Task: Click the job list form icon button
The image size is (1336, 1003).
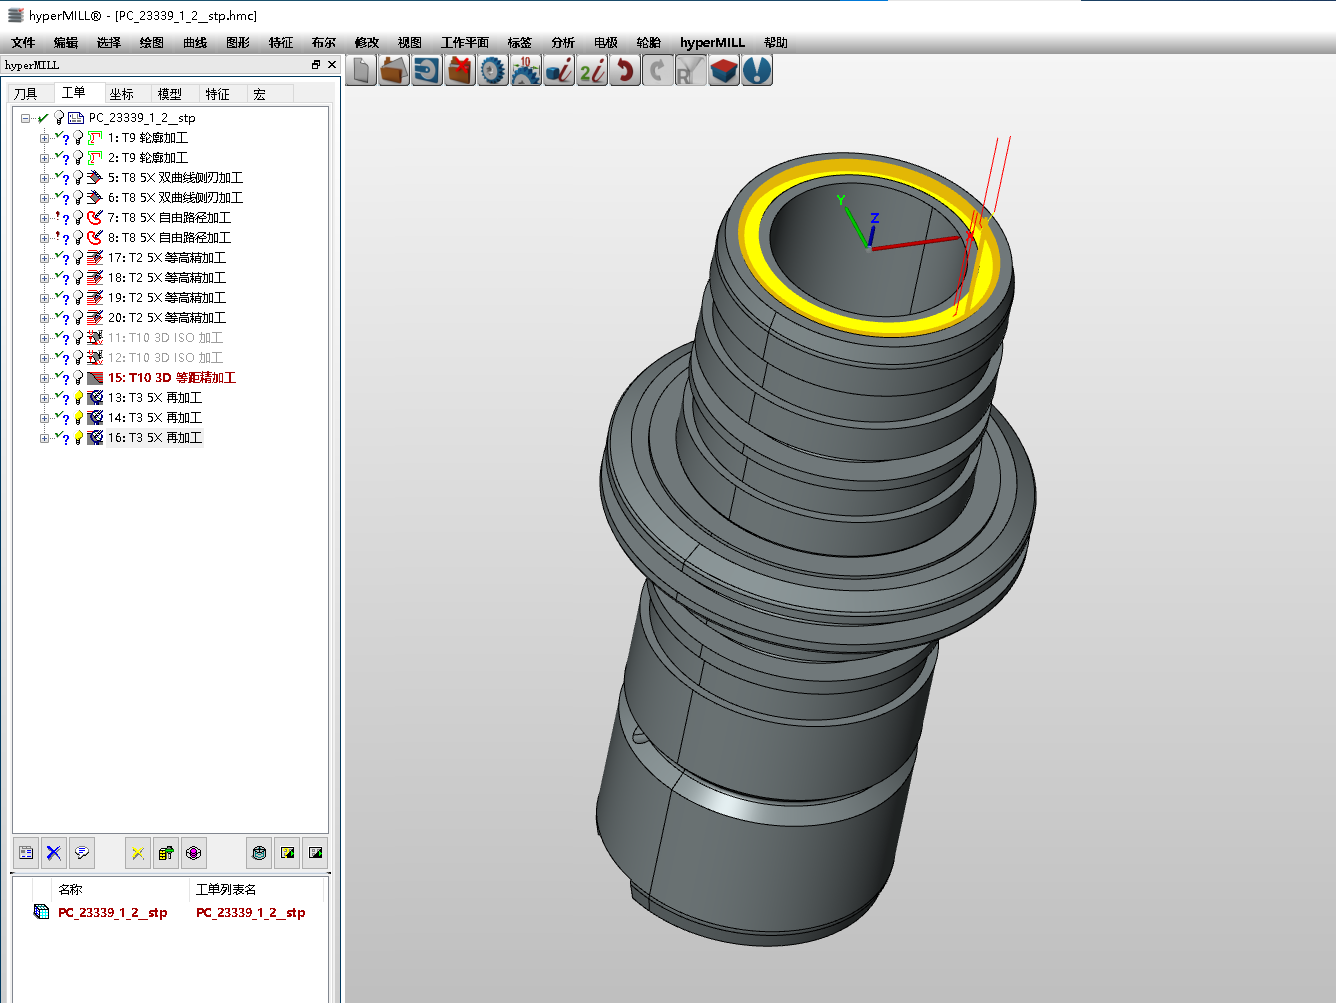Action: tap(26, 853)
